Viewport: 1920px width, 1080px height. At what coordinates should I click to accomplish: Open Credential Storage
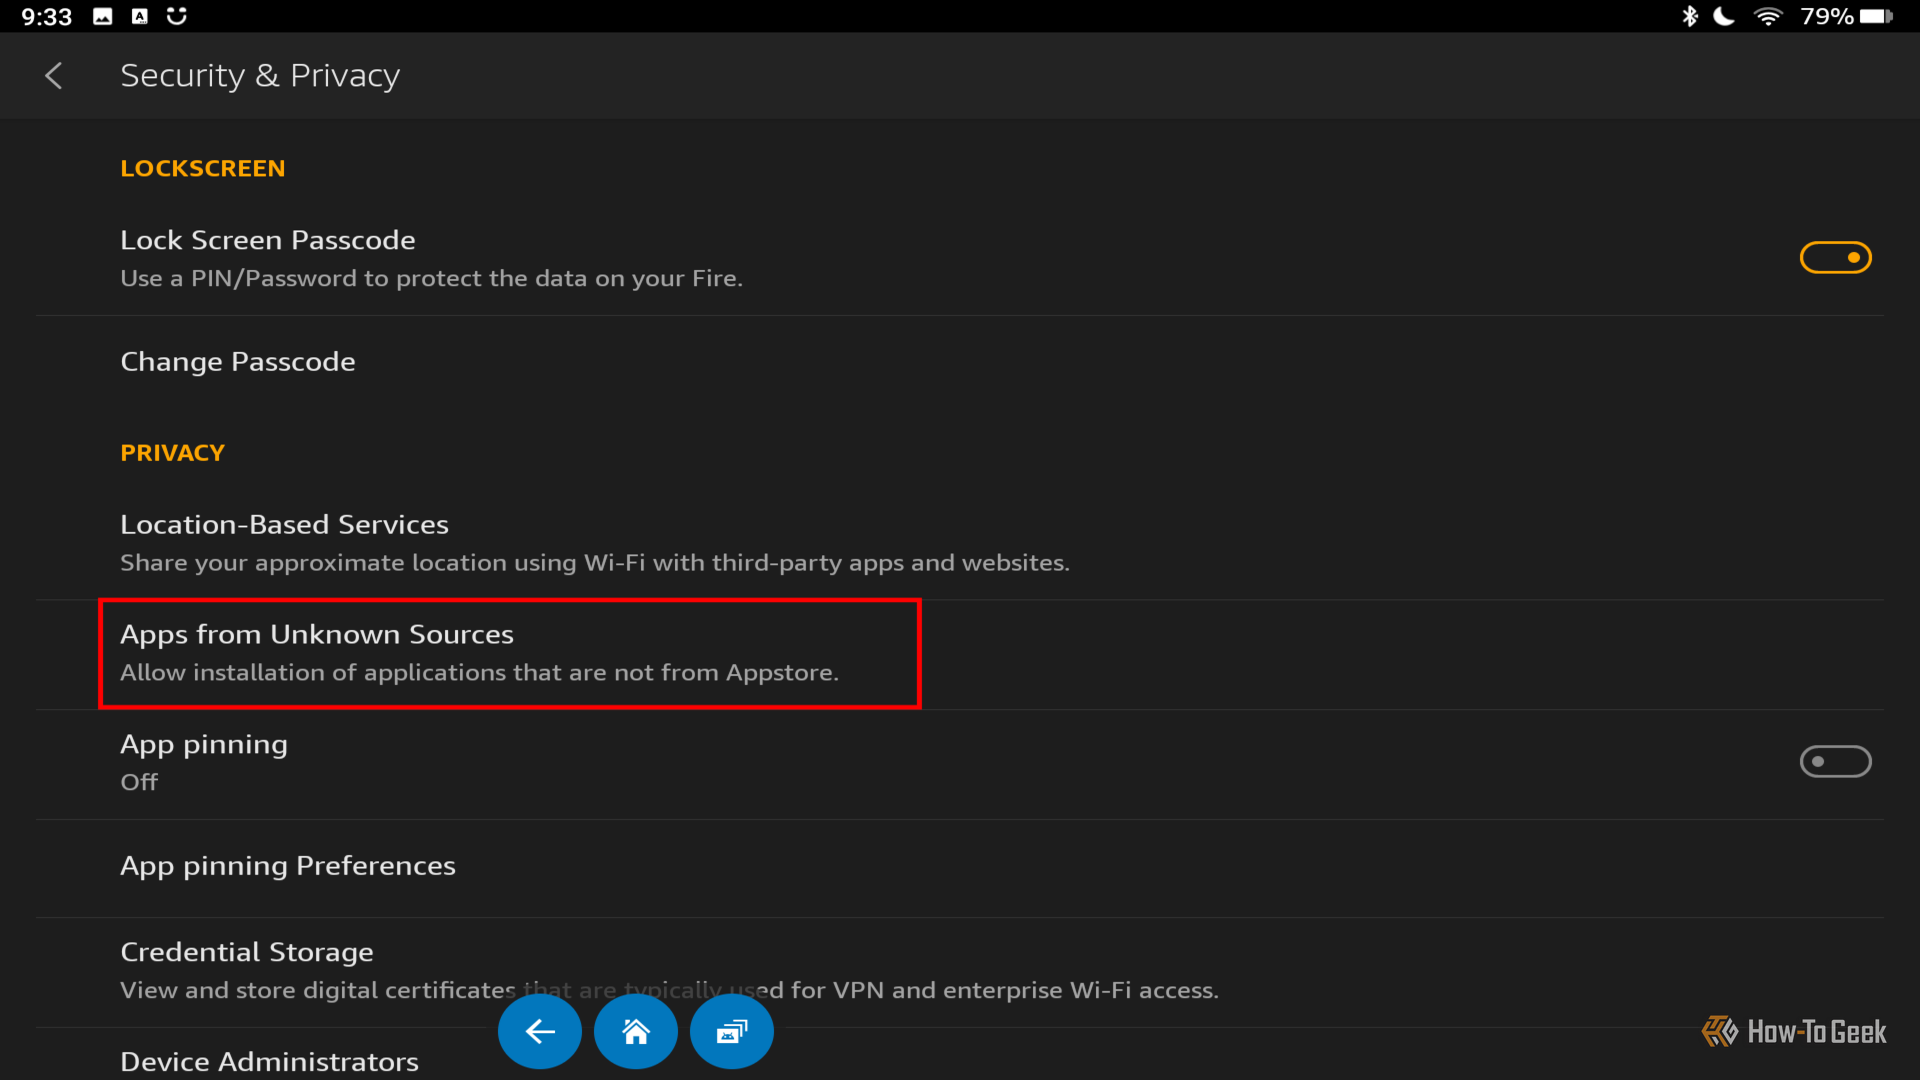click(960, 971)
